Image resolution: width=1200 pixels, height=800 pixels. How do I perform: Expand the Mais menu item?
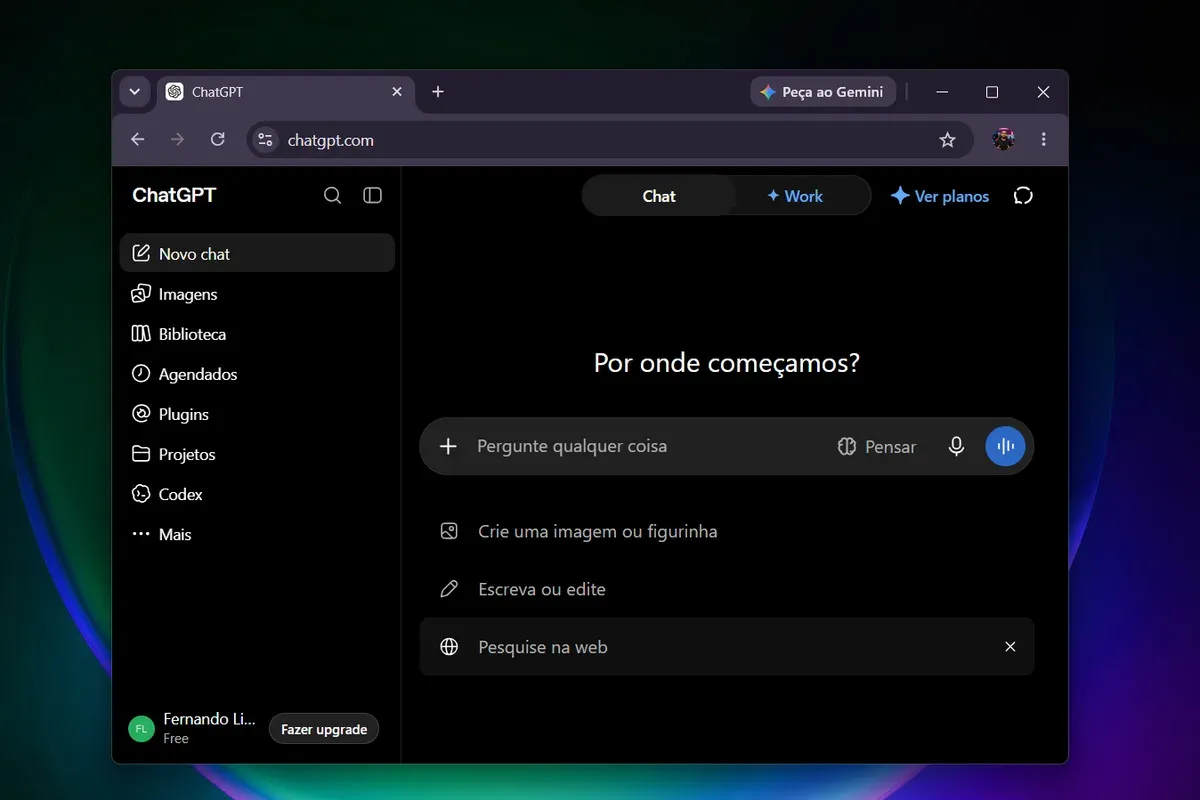257,534
